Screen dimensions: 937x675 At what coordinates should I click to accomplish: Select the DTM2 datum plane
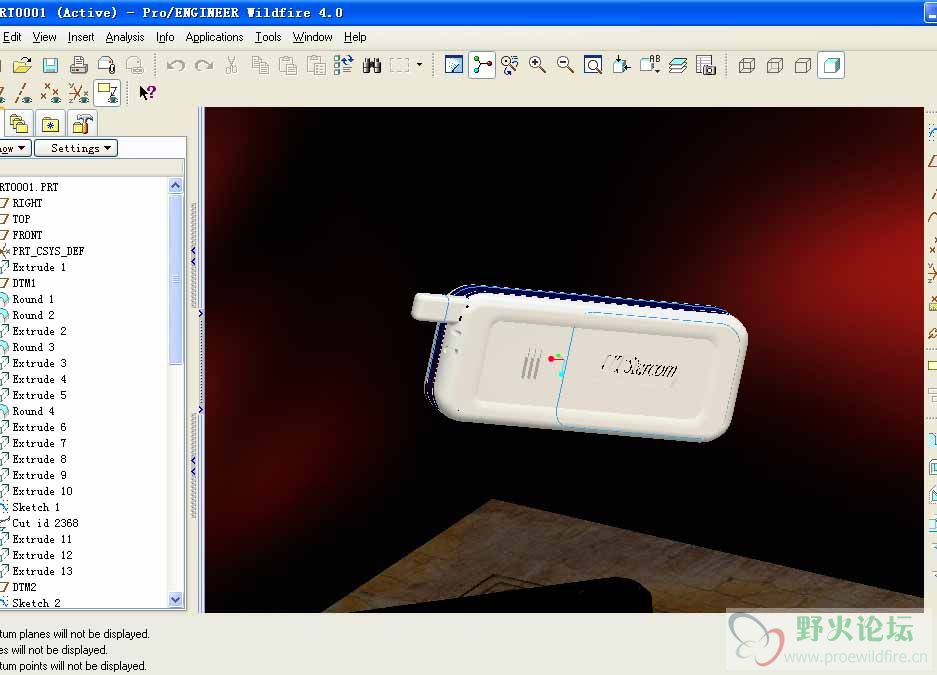tap(24, 587)
